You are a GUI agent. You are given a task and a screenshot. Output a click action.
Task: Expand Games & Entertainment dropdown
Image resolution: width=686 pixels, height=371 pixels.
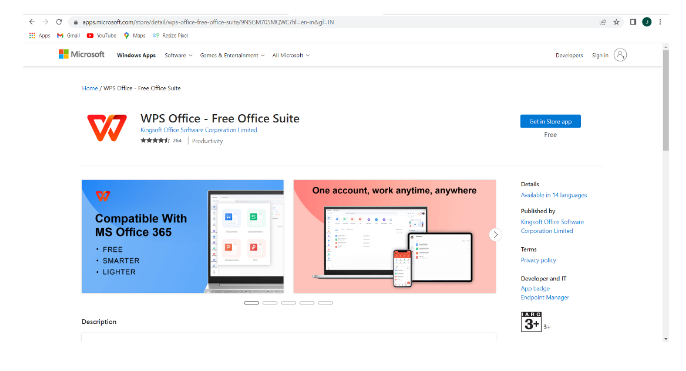[232, 55]
